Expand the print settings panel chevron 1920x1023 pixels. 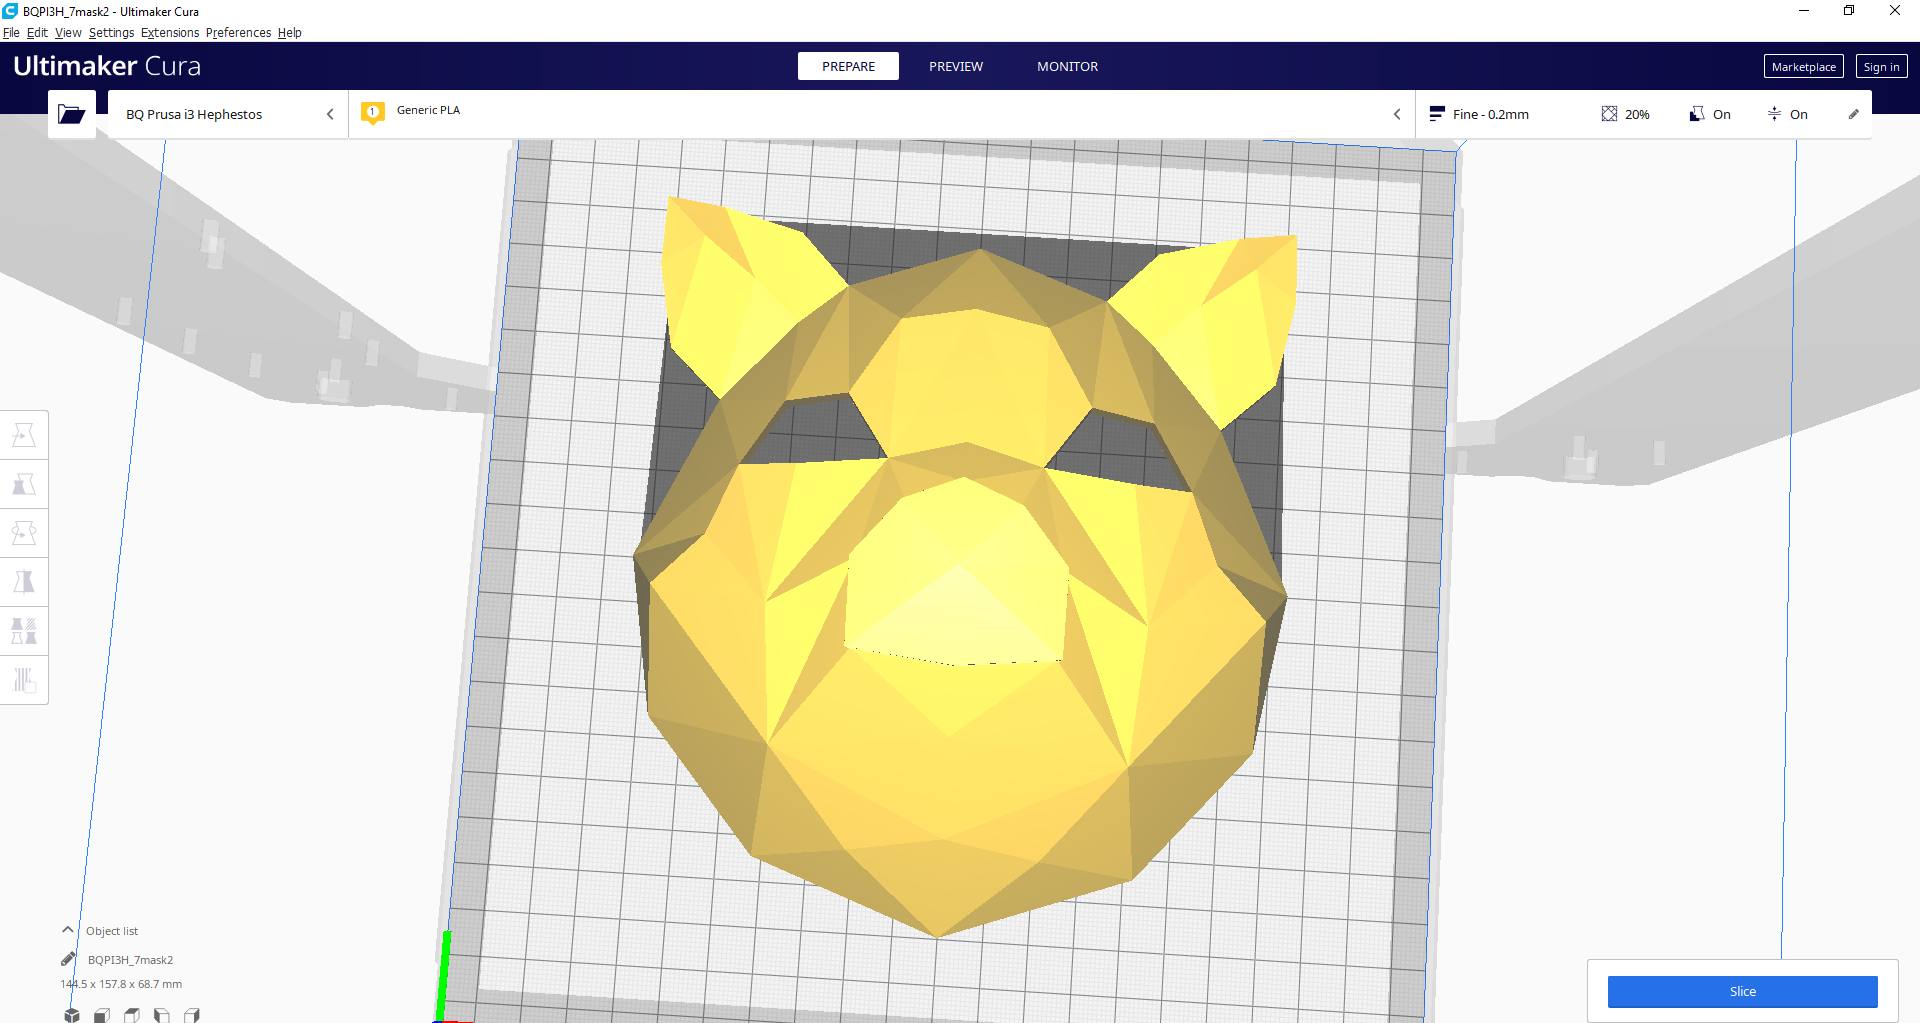(1397, 114)
